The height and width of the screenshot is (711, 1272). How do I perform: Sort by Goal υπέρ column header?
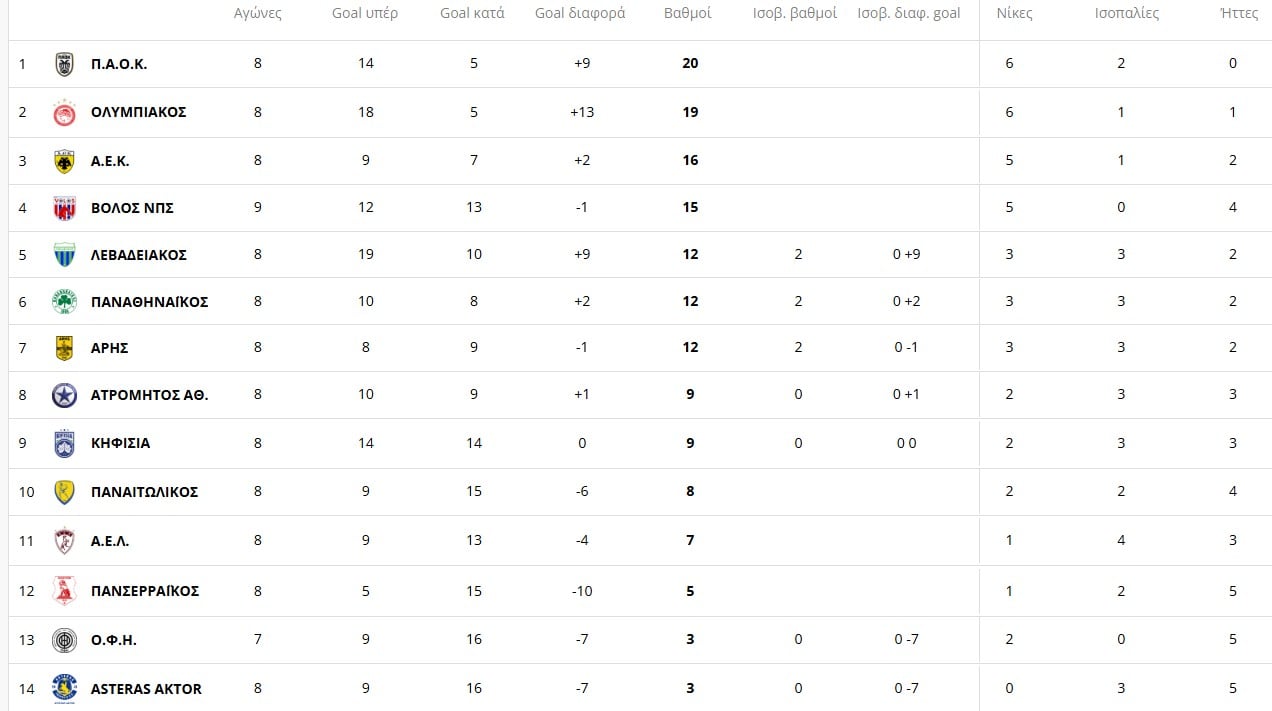(365, 14)
